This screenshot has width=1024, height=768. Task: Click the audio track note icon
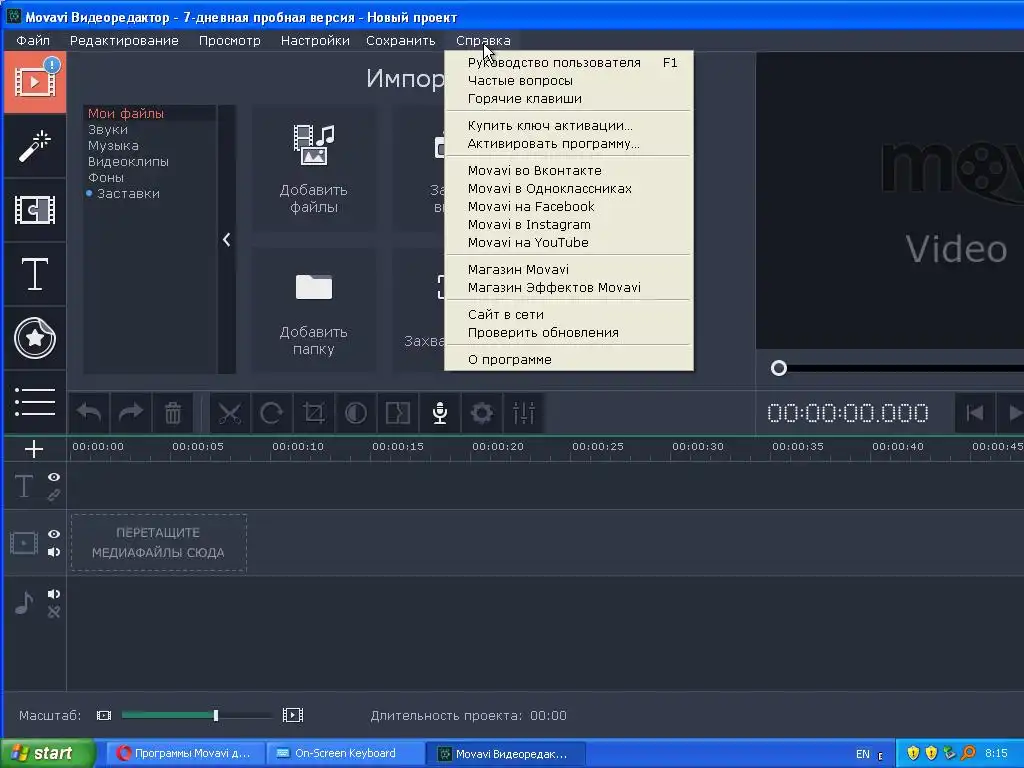(x=24, y=602)
